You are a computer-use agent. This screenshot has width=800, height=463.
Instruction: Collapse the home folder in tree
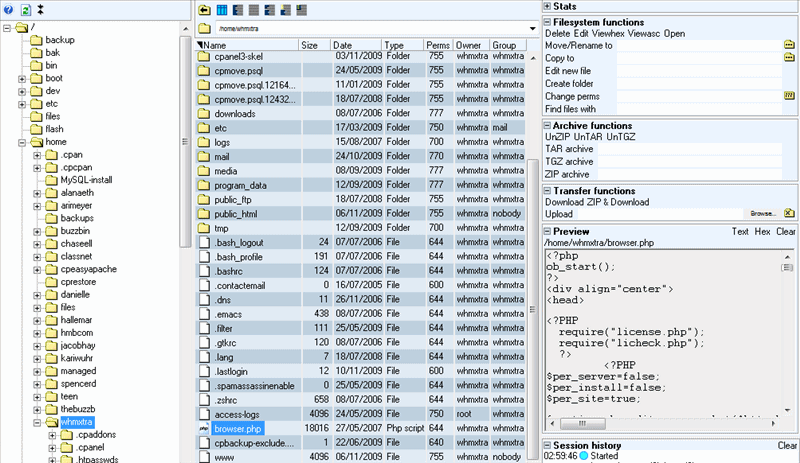[22, 143]
